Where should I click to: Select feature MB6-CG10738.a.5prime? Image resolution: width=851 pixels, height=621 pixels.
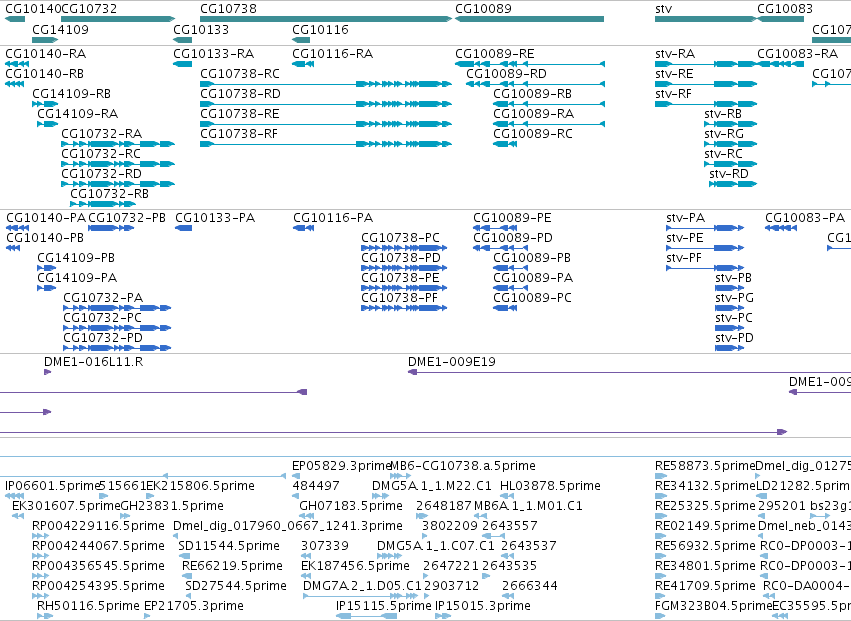pyautogui.click(x=463, y=466)
